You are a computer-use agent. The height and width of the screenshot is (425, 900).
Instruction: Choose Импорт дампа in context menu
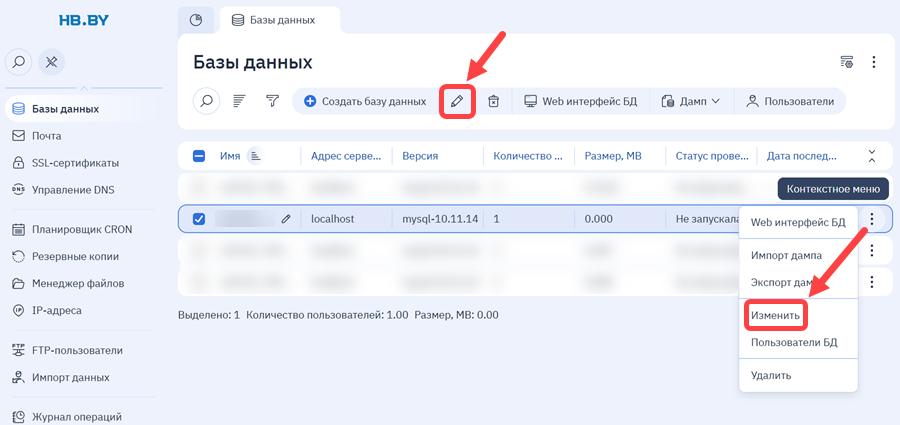(x=798, y=256)
